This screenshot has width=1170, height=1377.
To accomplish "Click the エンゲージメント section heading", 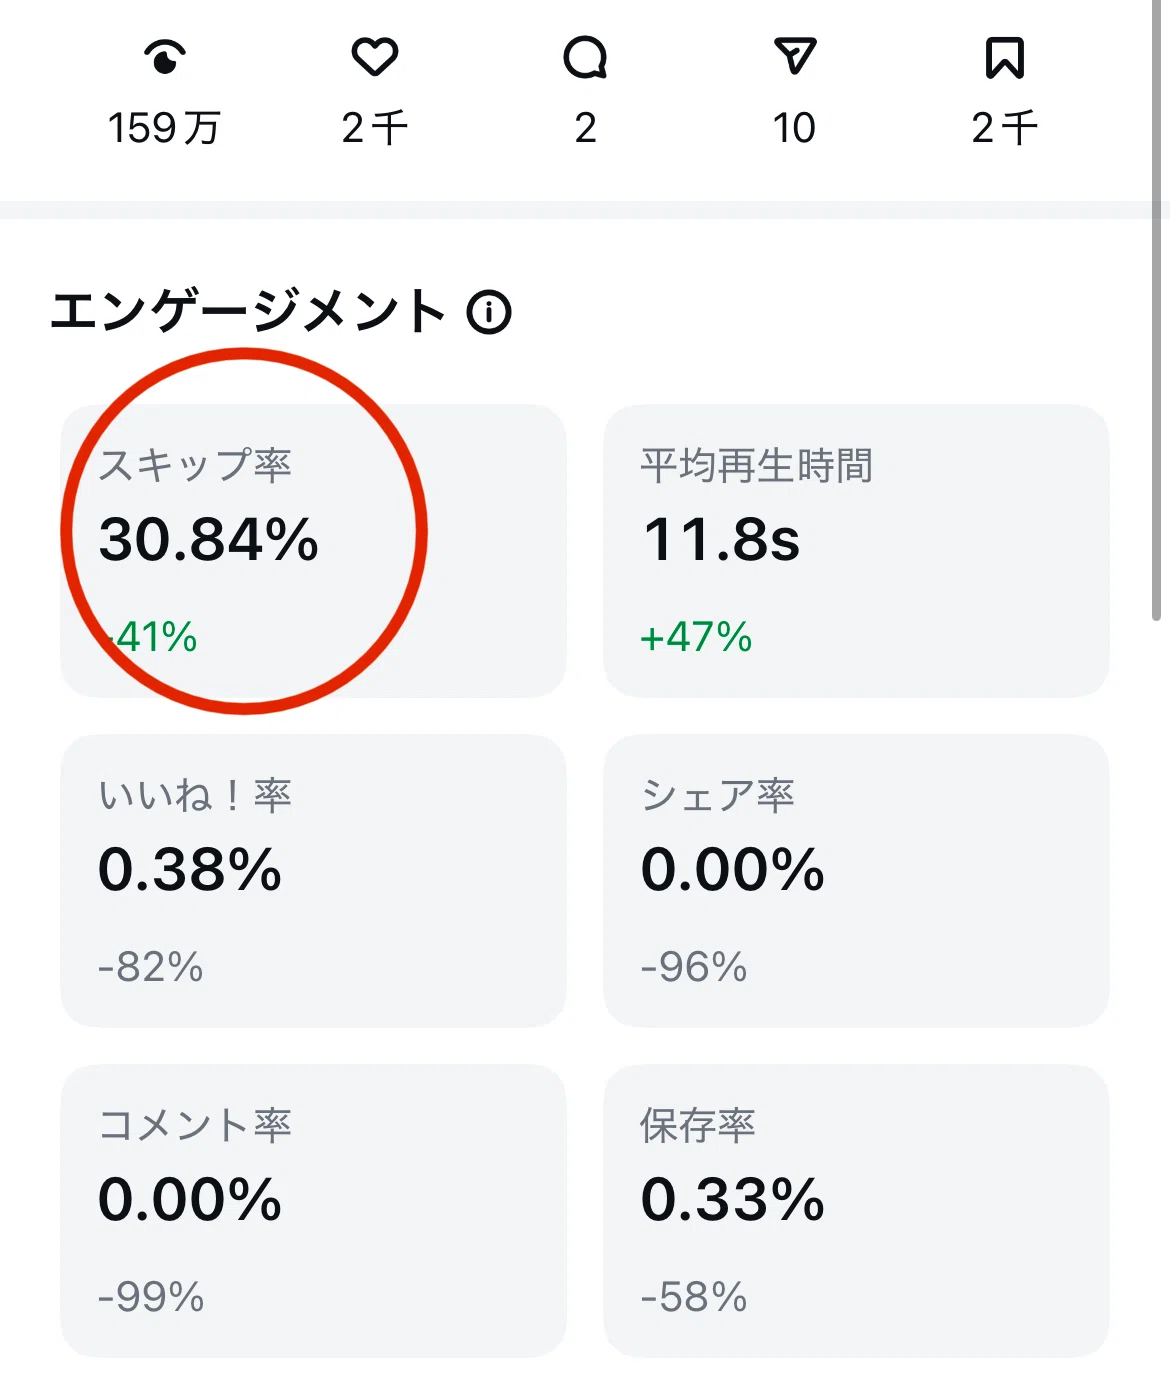I will 248,311.
